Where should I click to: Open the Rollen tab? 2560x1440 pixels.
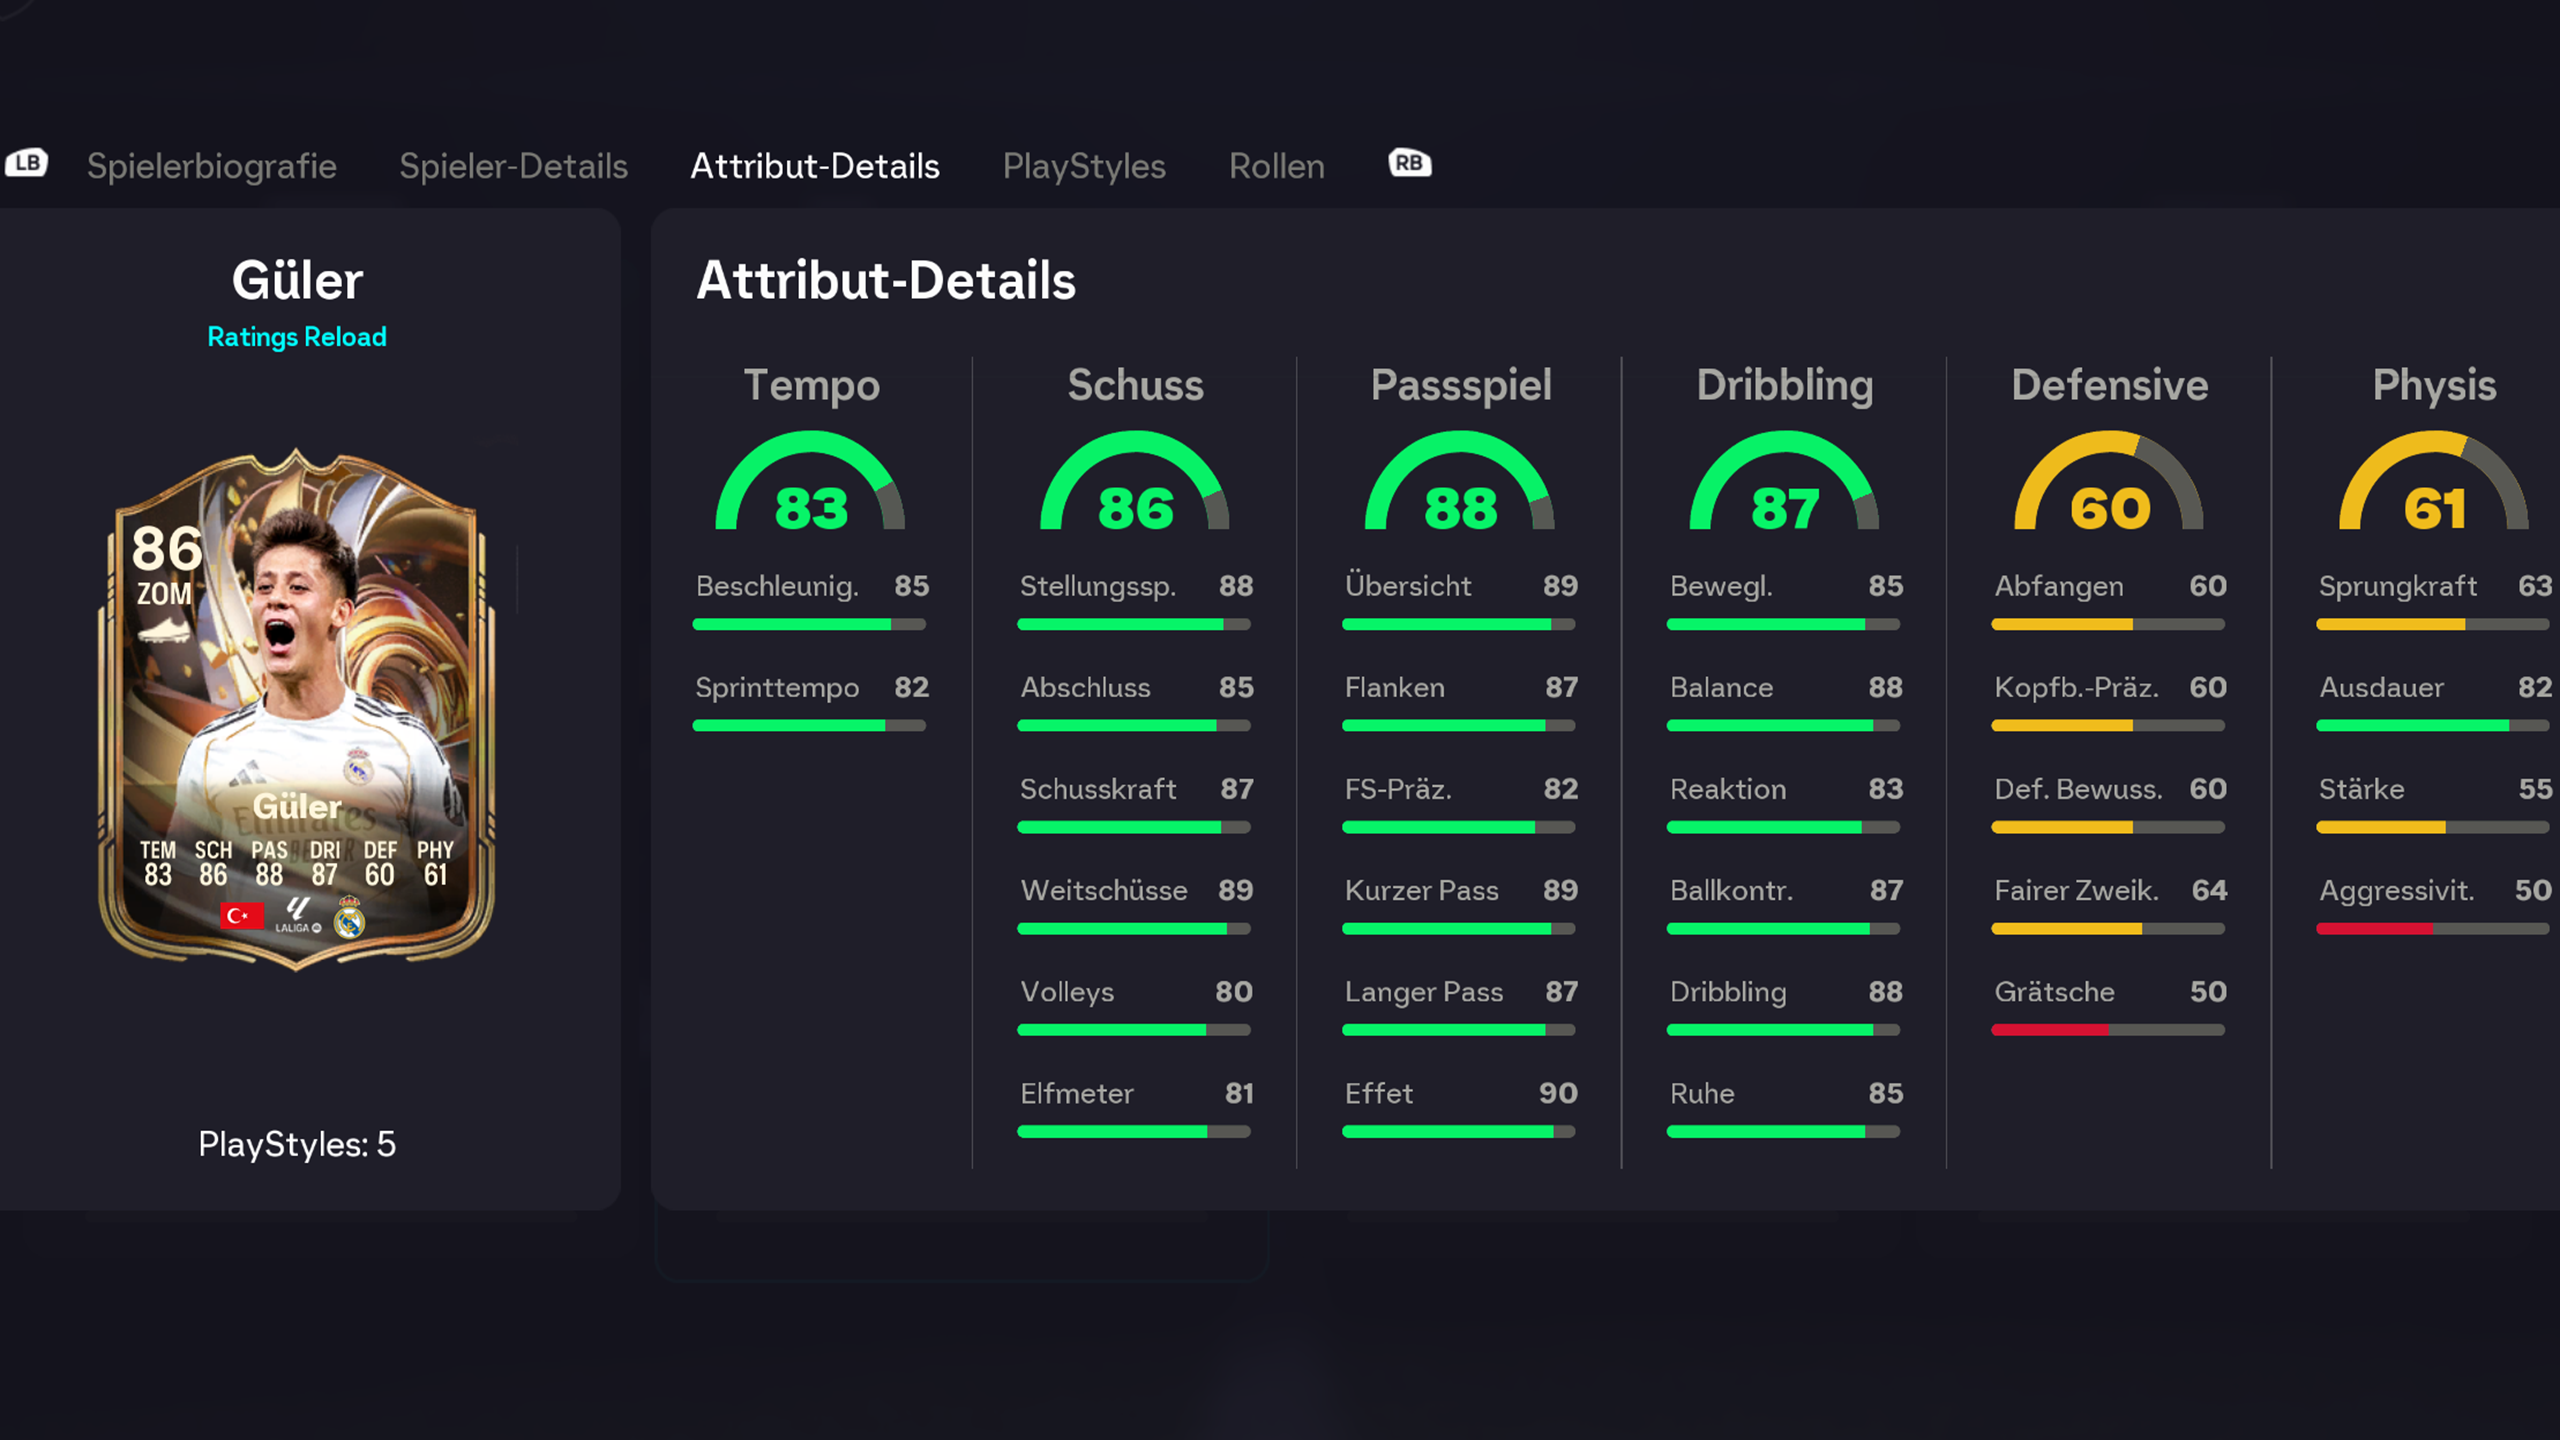point(1276,166)
